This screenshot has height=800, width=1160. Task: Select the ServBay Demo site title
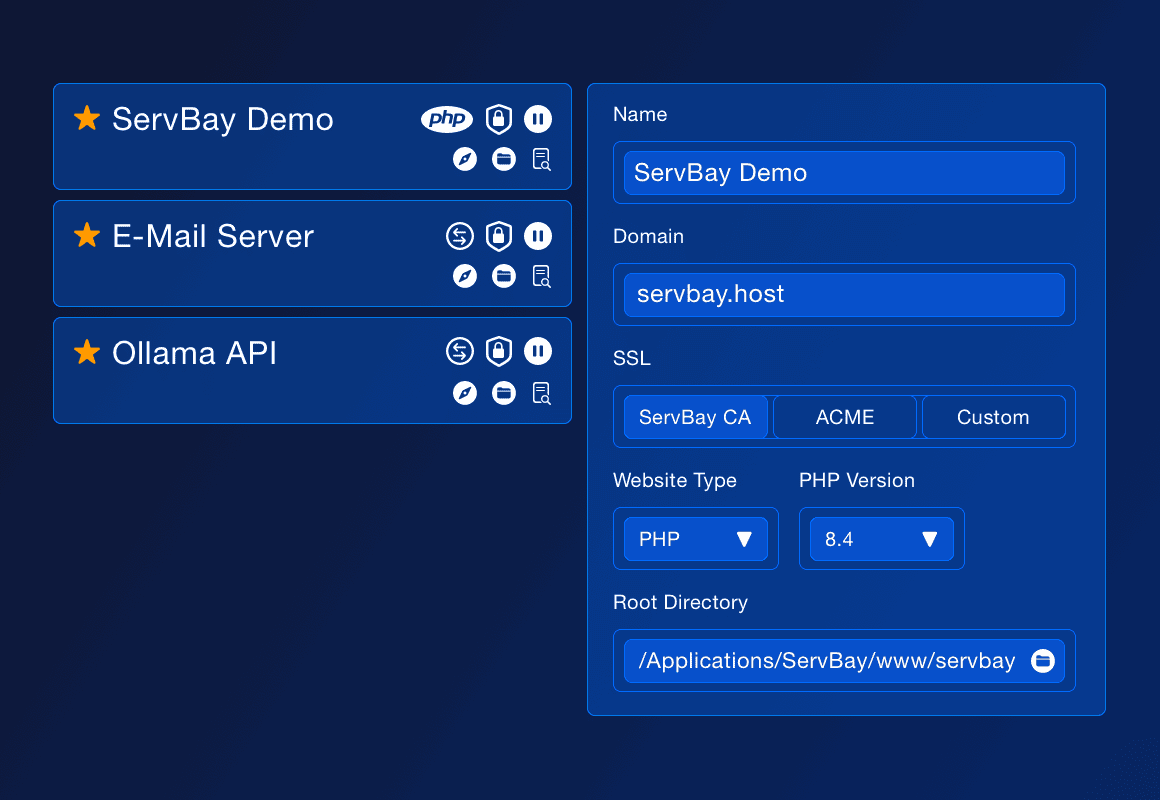coord(223,120)
